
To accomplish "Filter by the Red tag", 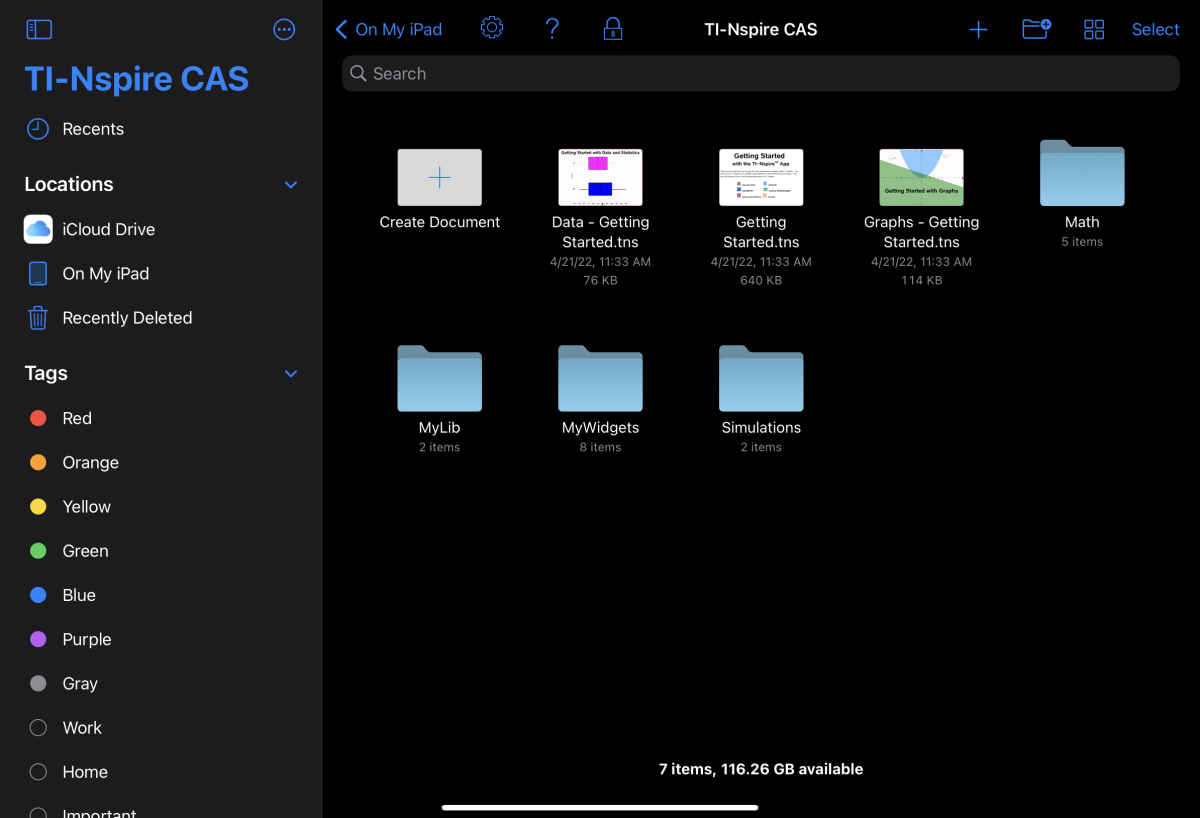I will (76, 418).
